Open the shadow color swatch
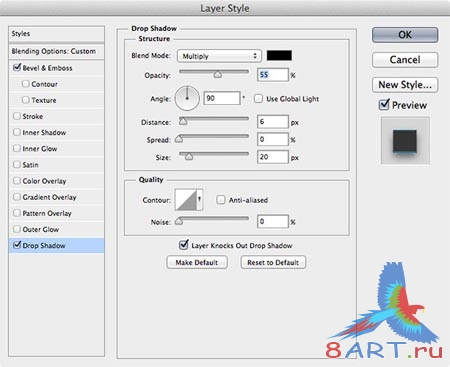 (x=279, y=55)
